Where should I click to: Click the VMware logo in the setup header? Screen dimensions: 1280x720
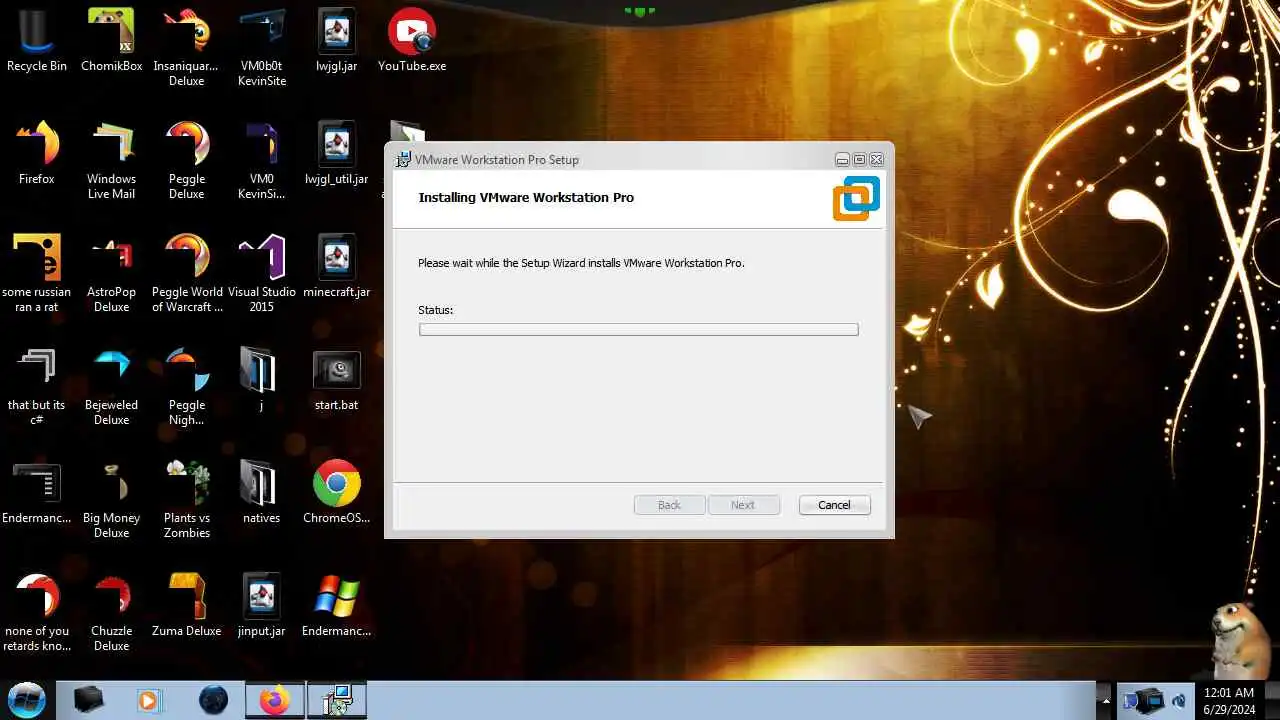pos(856,198)
